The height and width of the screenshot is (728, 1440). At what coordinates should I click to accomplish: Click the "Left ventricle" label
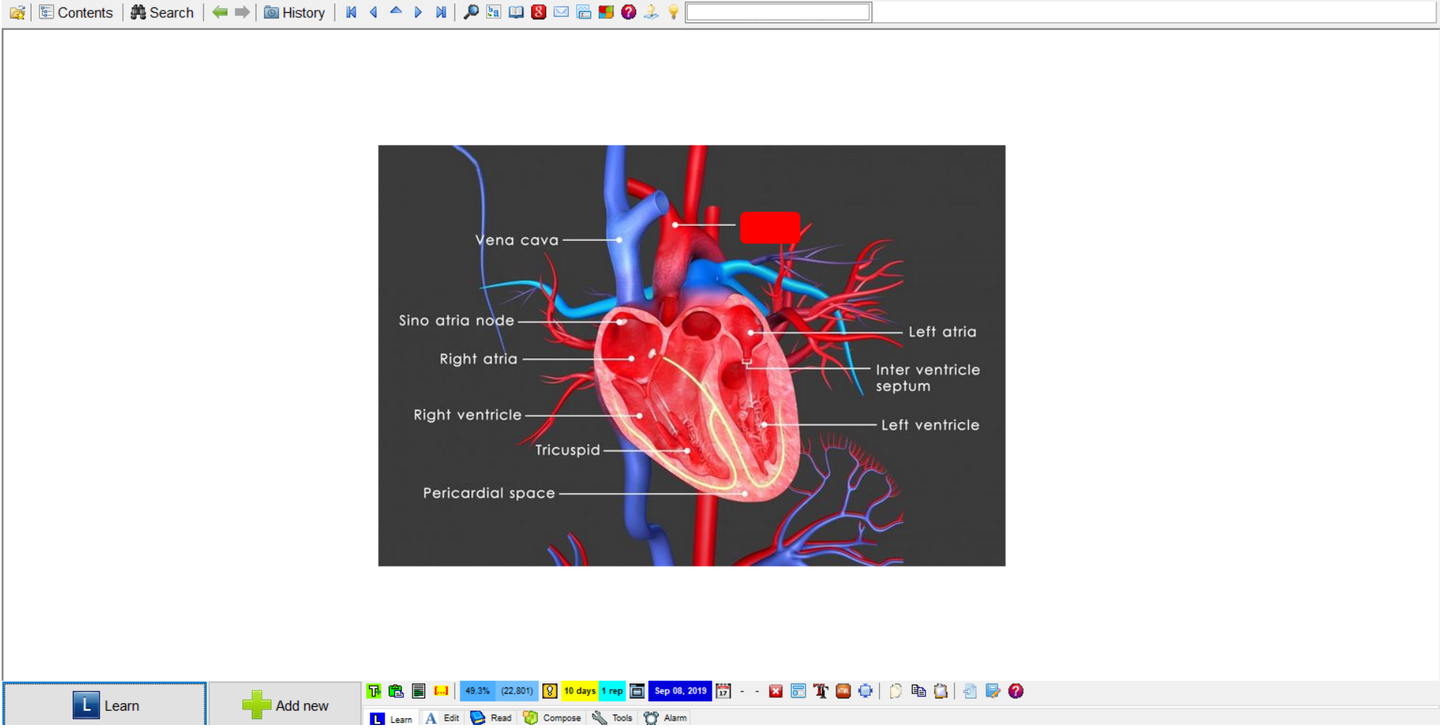pyautogui.click(x=930, y=425)
